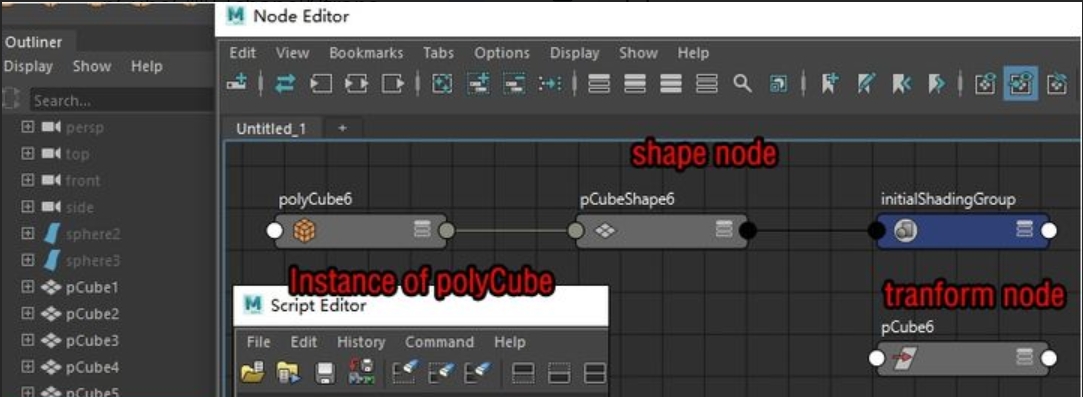This screenshot has width=1083, height=397.
Task: Toggle the highlighted grid snapping toolbar button
Action: pyautogui.click(x=1020, y=84)
